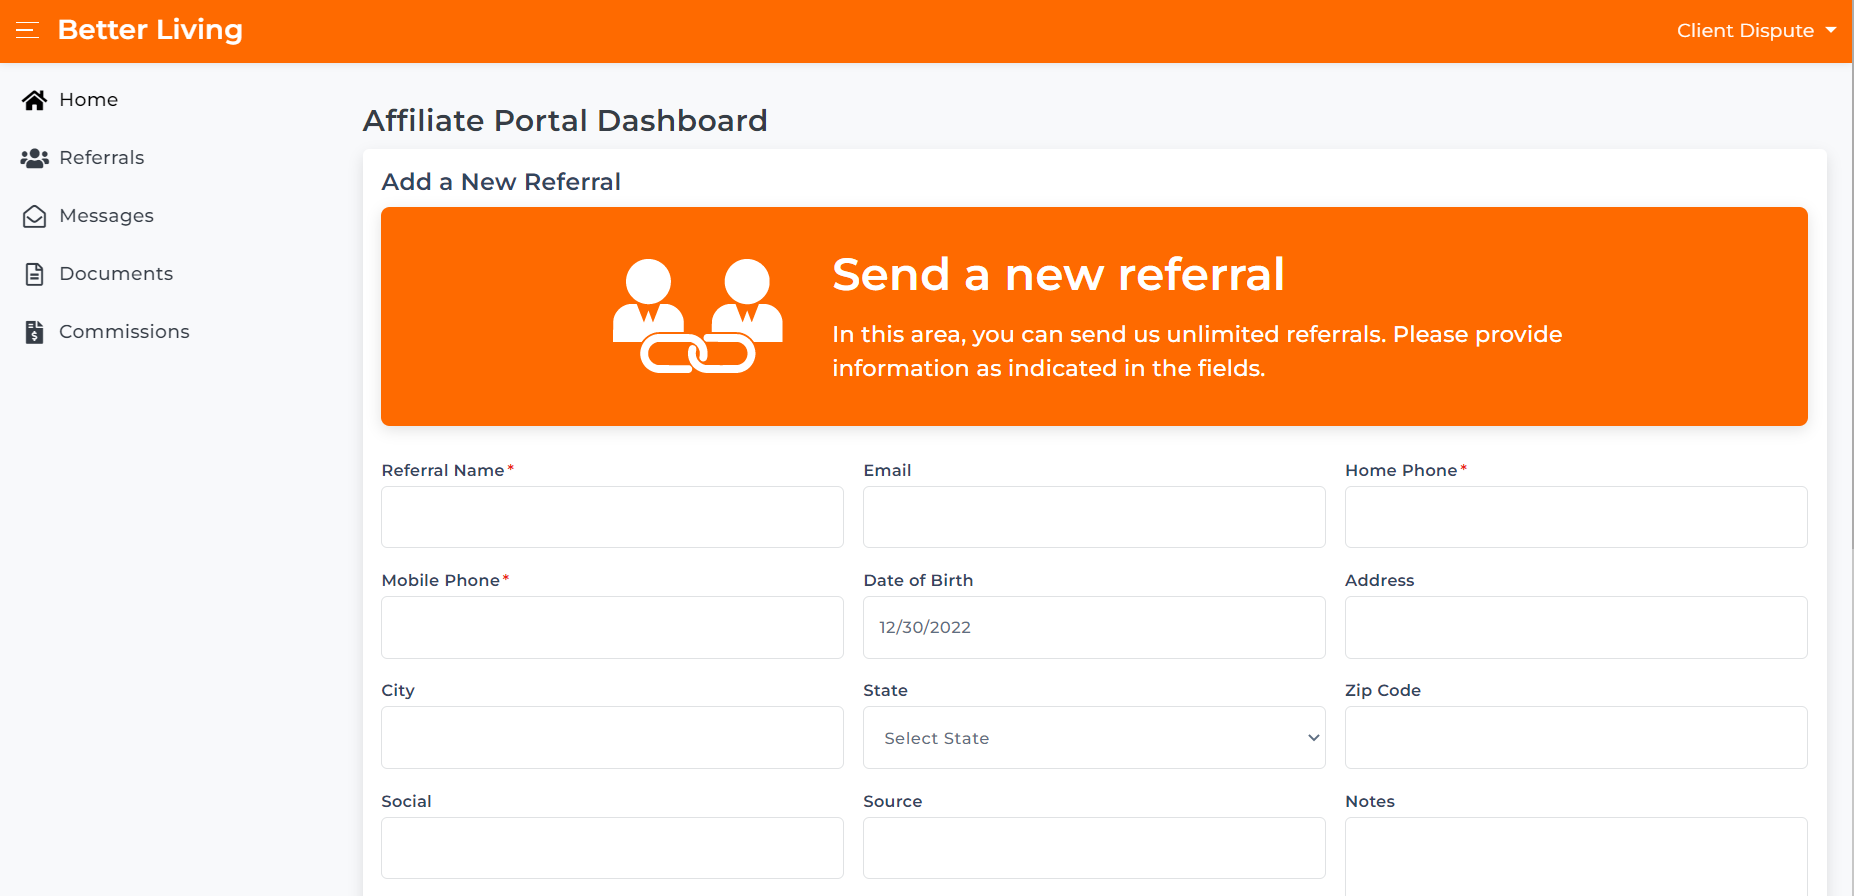Click the Zip Code label

[1383, 690]
